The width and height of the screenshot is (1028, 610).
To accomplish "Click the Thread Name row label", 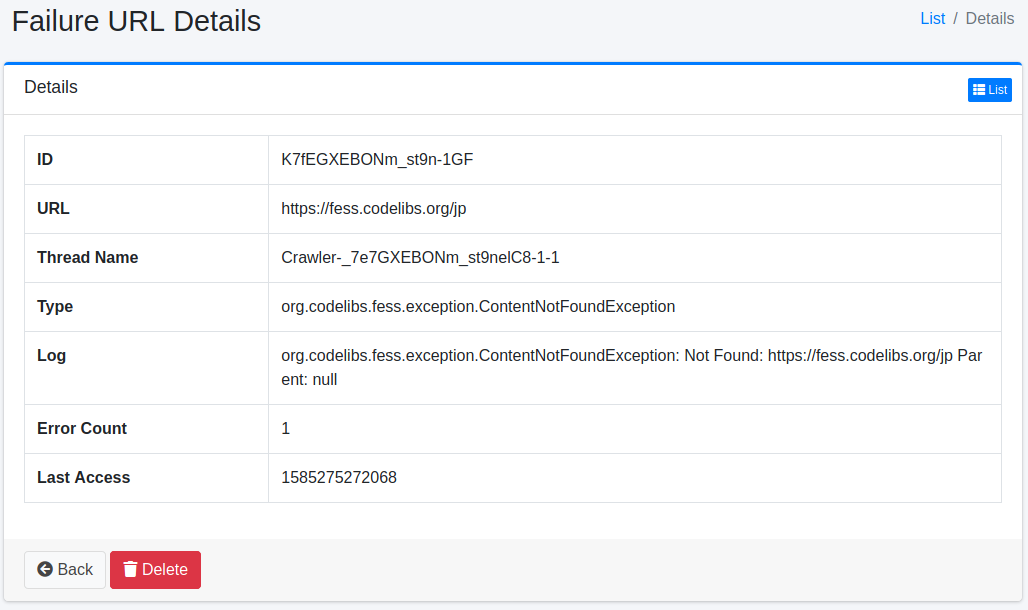I will click(x=88, y=258).
